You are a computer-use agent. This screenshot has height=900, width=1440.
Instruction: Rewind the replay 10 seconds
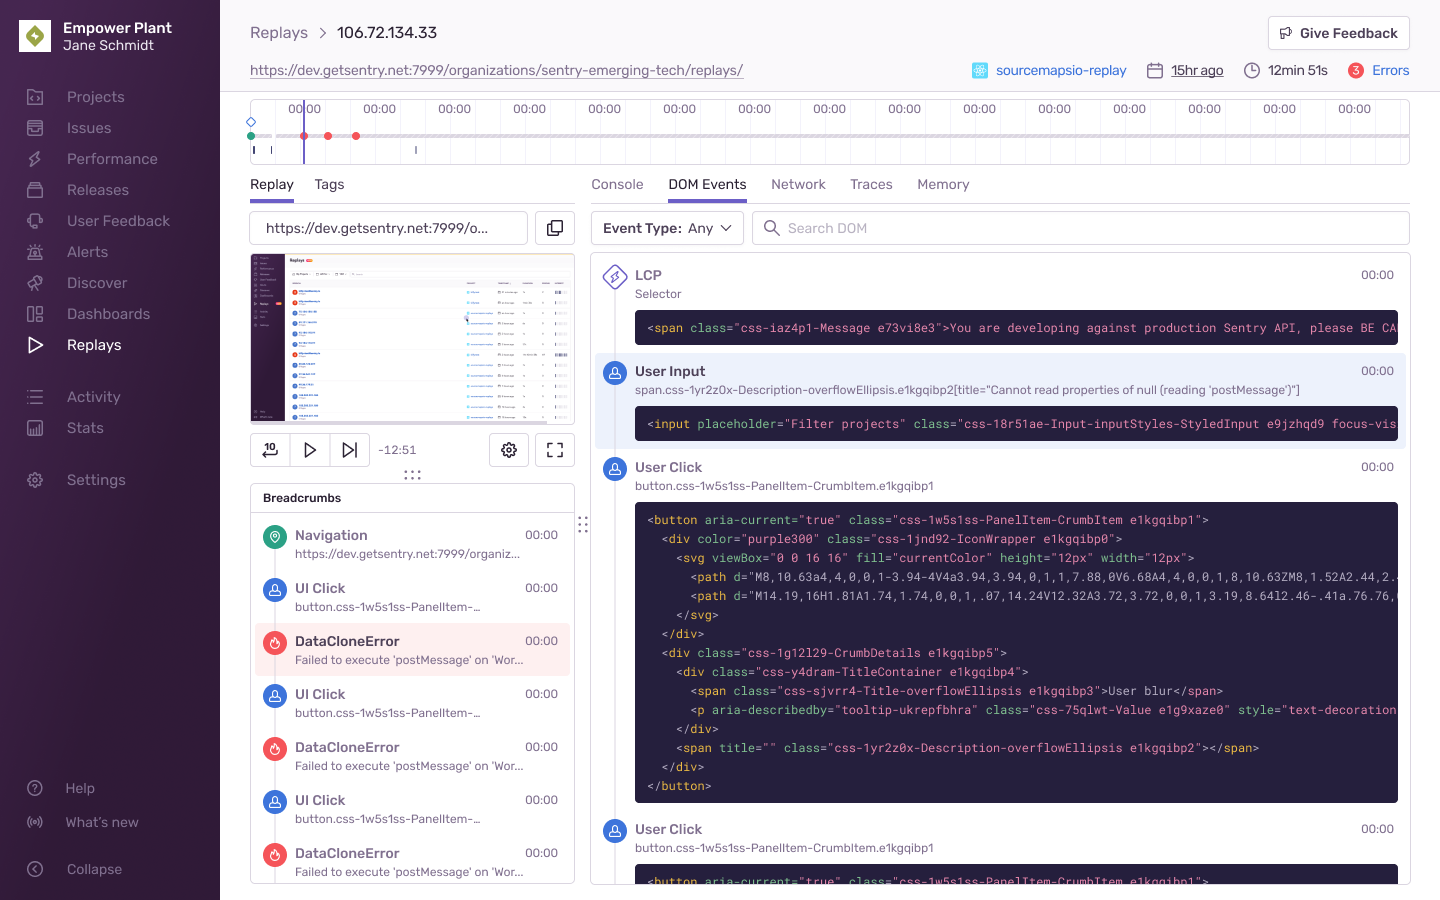[269, 449]
